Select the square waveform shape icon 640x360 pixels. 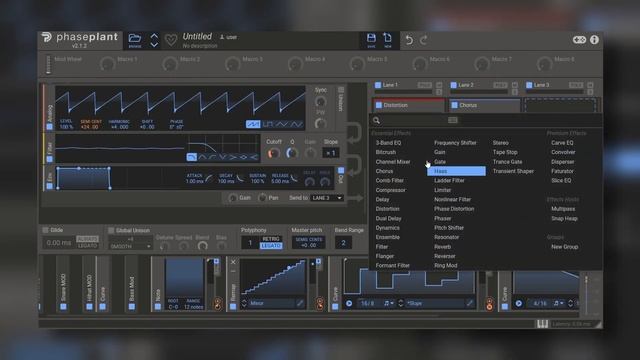tap(268, 124)
